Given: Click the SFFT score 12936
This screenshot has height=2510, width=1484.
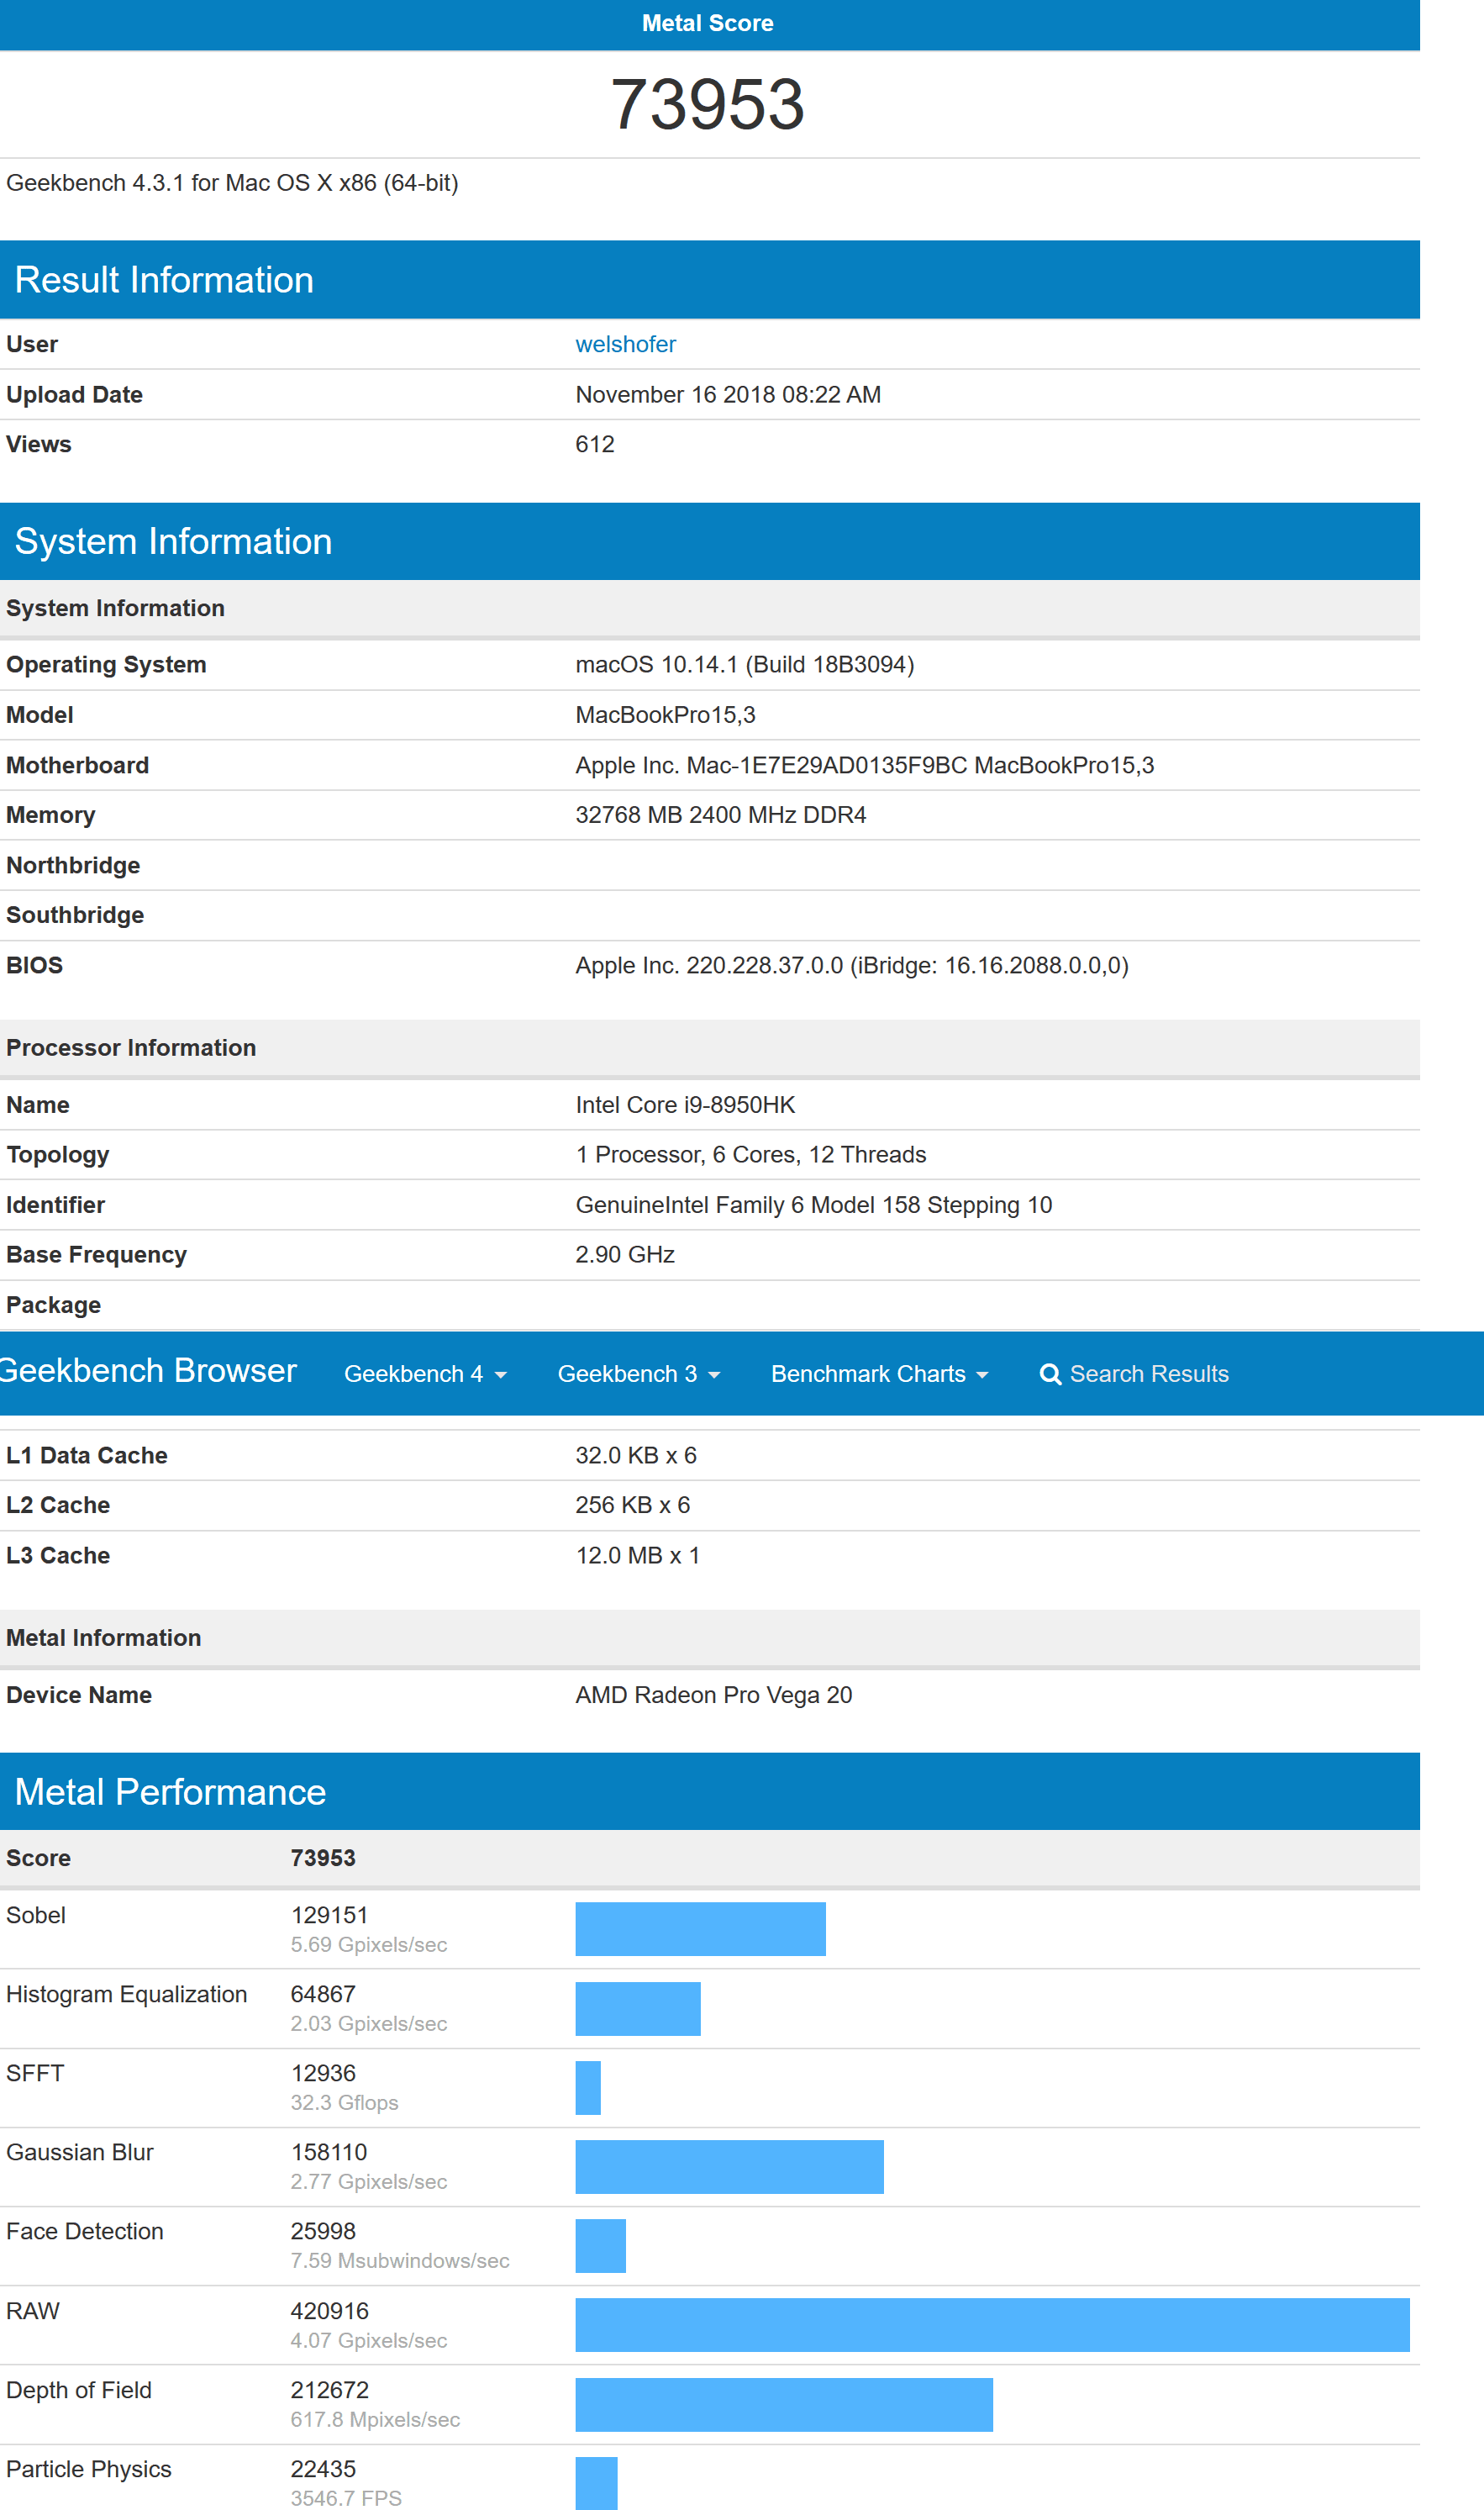Looking at the screenshot, I should 323,2073.
